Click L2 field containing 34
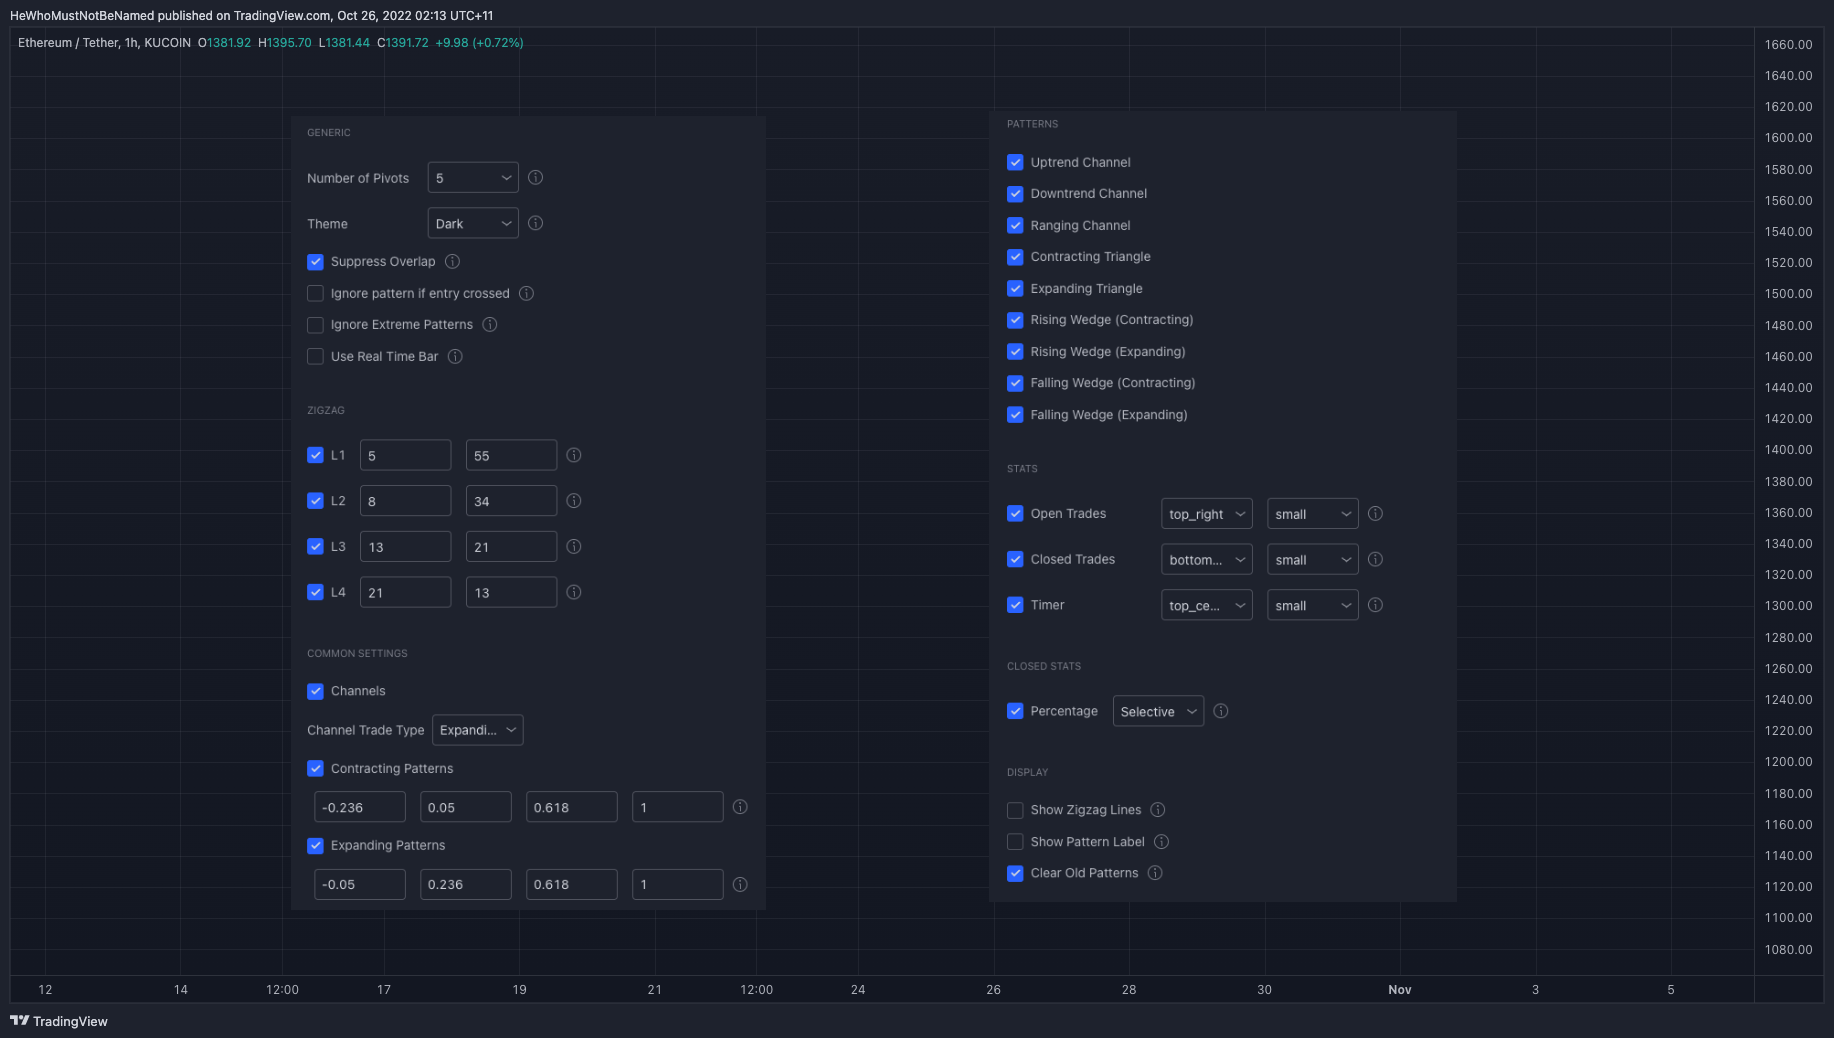1834x1038 pixels. 511,501
